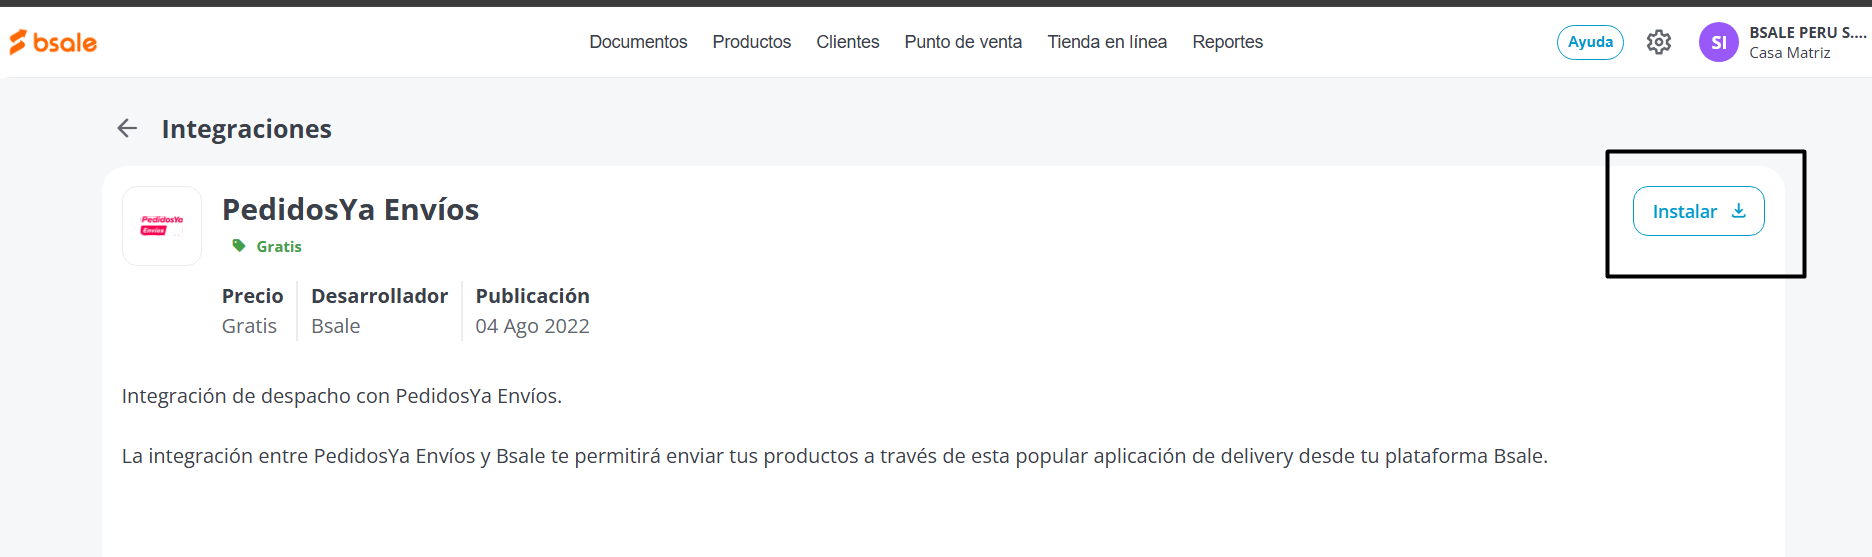This screenshot has width=1872, height=557.
Task: Click the green Gratis label text
Action: [x=279, y=246]
